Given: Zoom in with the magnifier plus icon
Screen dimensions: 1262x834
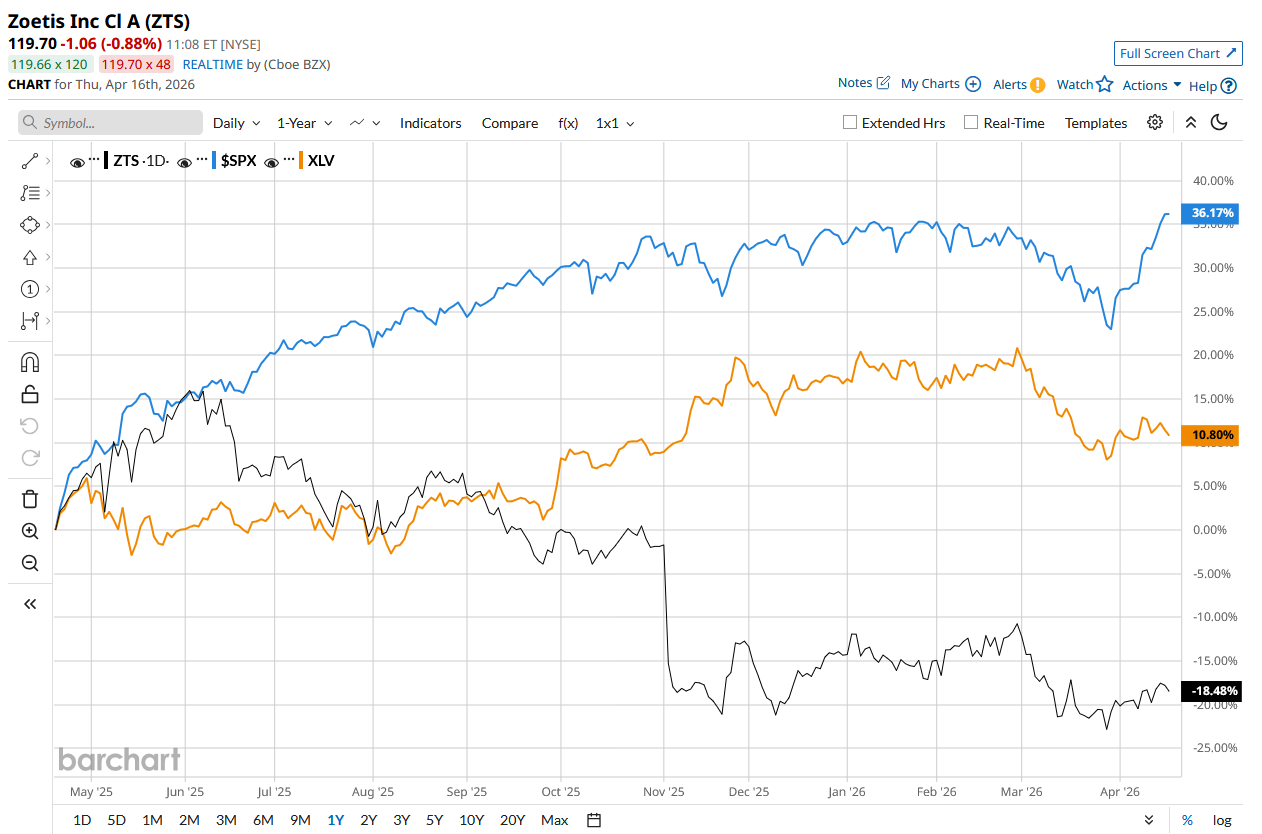Looking at the screenshot, I should coord(30,531).
